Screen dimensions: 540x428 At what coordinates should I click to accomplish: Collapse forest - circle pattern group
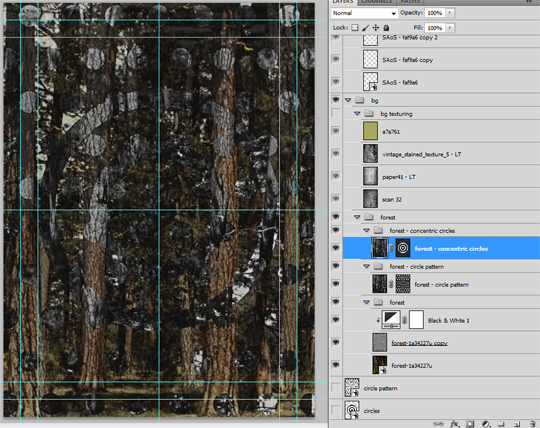[366, 266]
